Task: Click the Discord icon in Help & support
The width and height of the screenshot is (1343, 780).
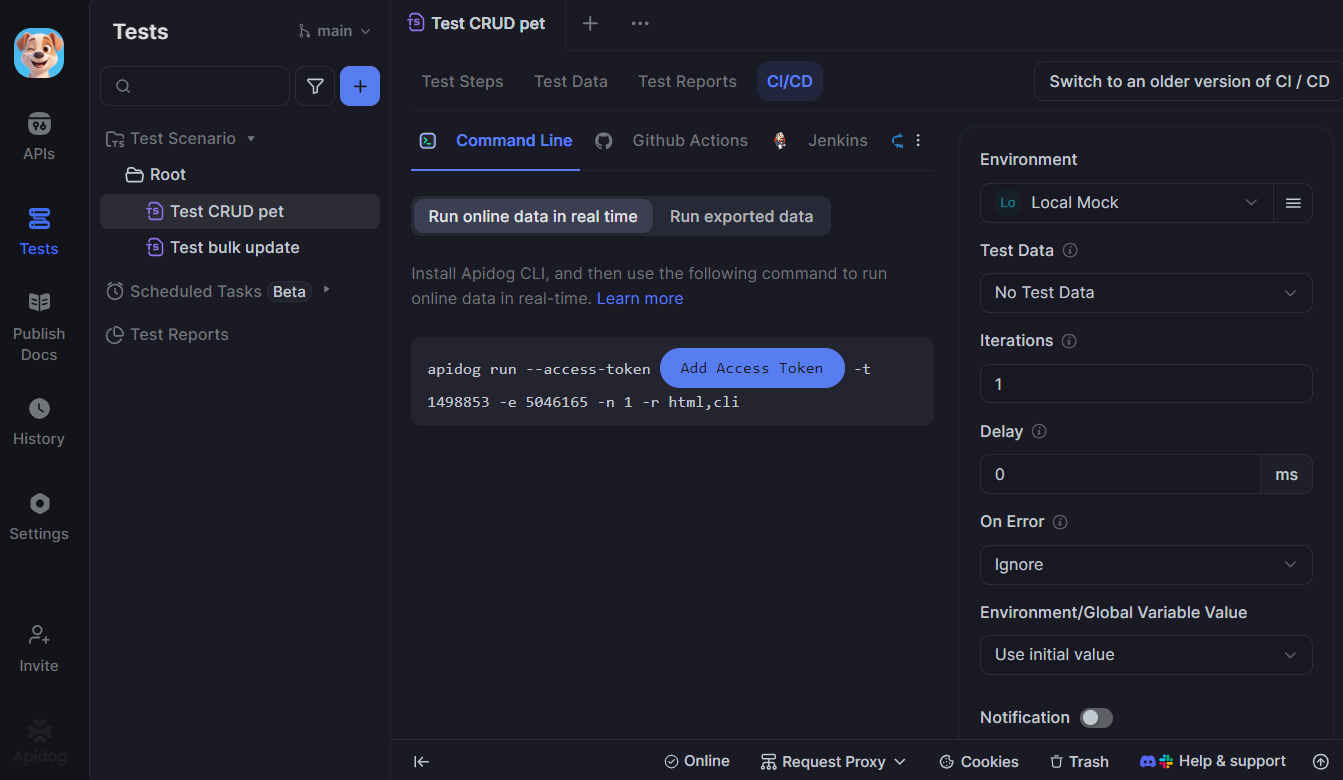Action: pyautogui.click(x=1146, y=761)
